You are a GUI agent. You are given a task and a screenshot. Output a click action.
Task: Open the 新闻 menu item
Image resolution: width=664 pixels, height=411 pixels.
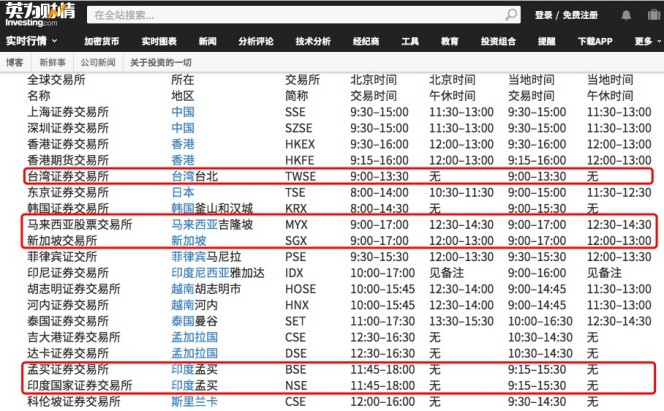[208, 41]
